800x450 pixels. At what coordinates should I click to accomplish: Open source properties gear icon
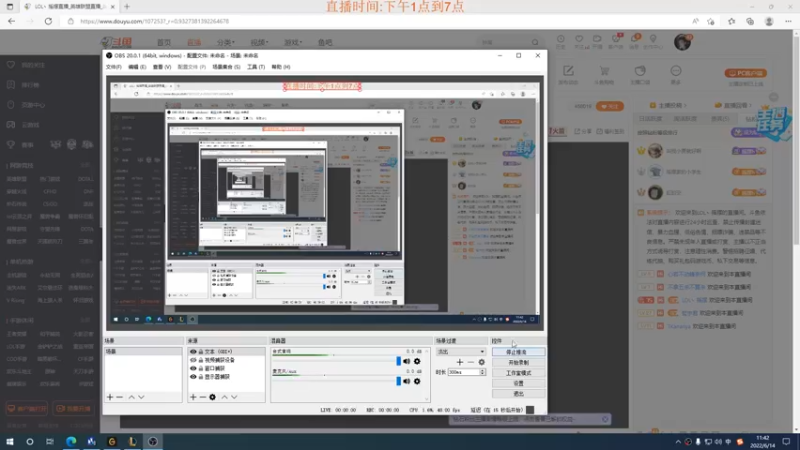click(212, 397)
